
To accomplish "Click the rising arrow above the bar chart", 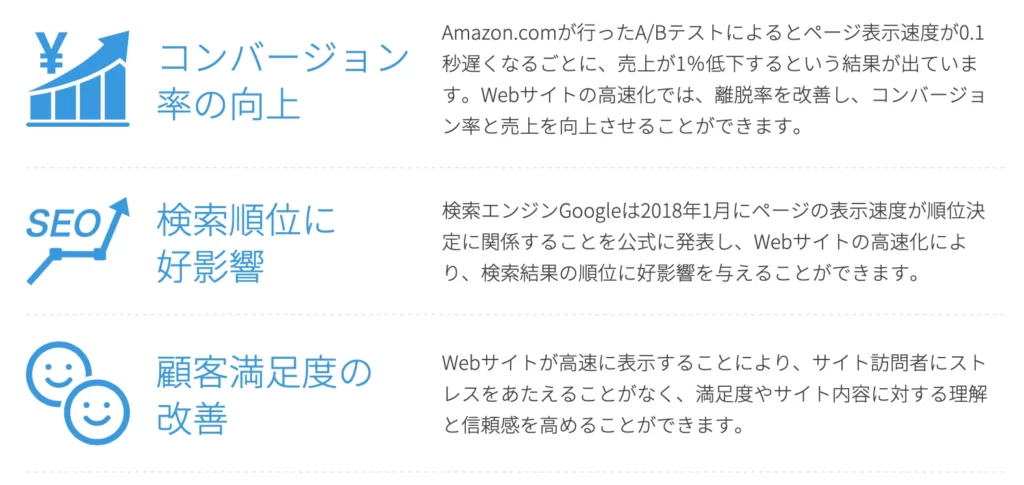I will tap(90, 61).
